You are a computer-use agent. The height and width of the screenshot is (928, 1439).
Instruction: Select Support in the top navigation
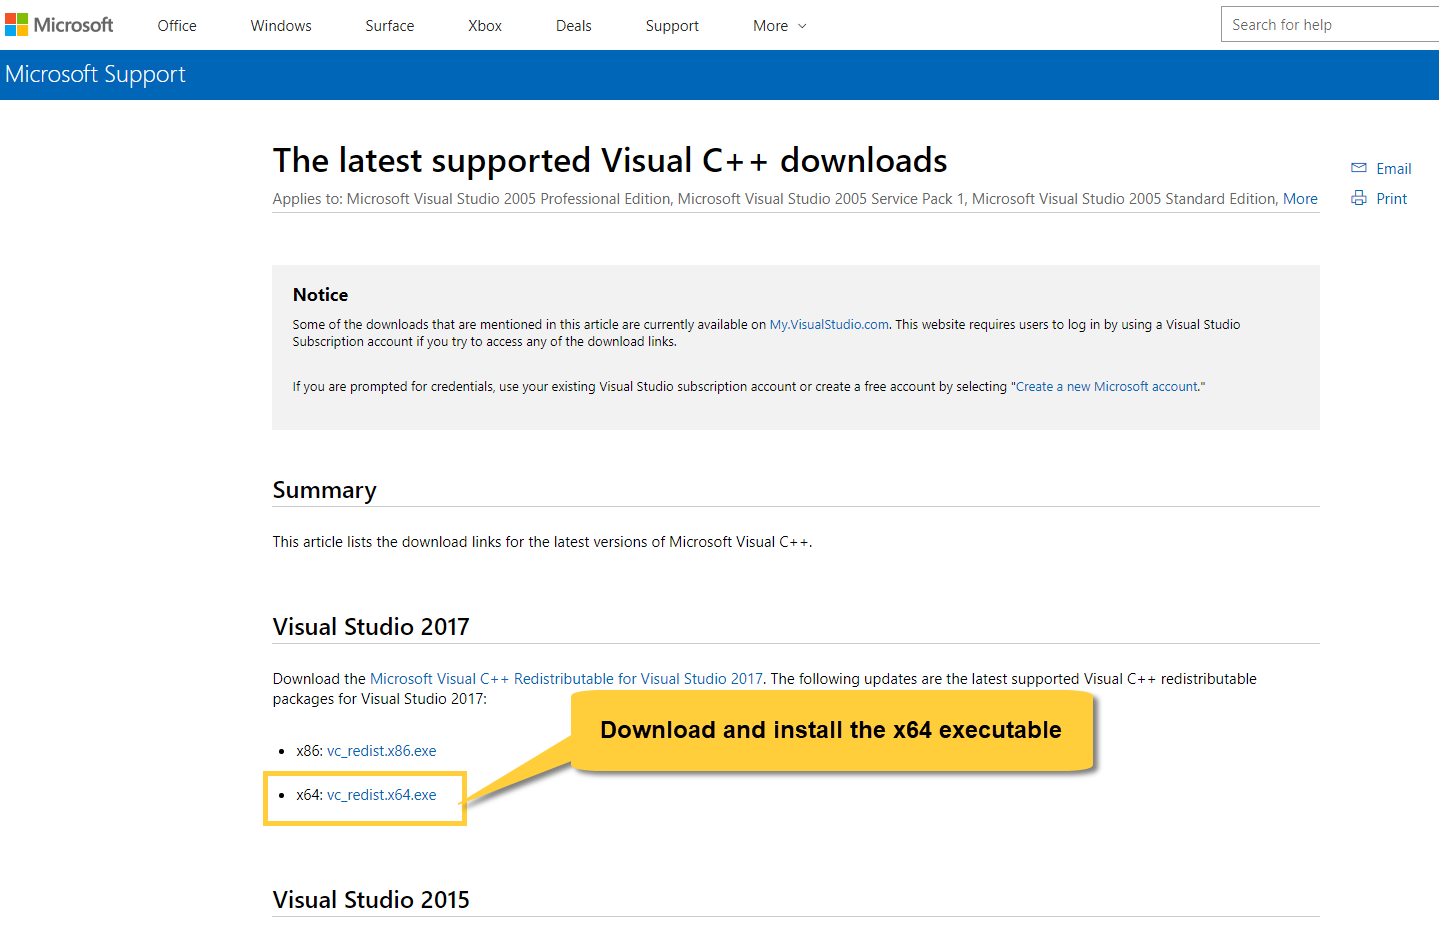pos(672,26)
